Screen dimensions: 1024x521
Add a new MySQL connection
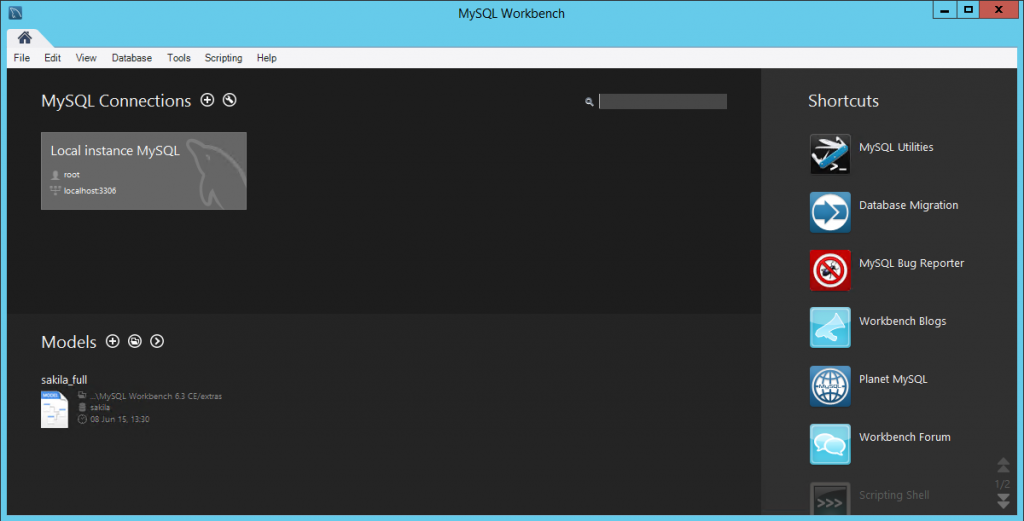(207, 100)
